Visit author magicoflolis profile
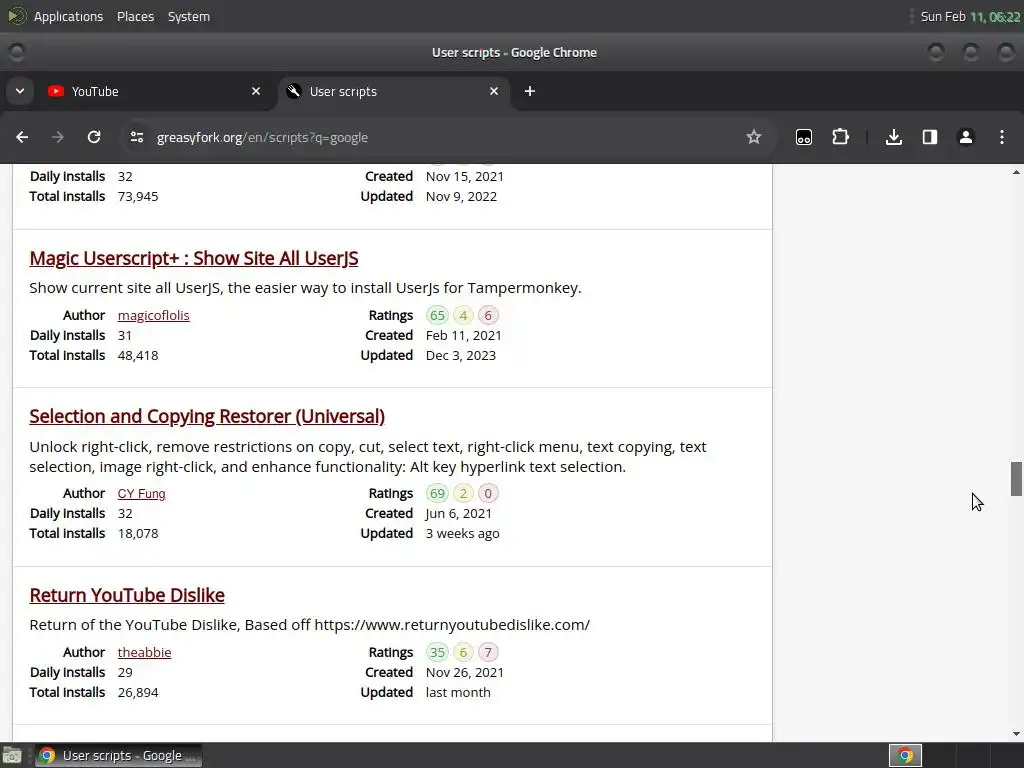1024x768 pixels. click(x=153, y=315)
